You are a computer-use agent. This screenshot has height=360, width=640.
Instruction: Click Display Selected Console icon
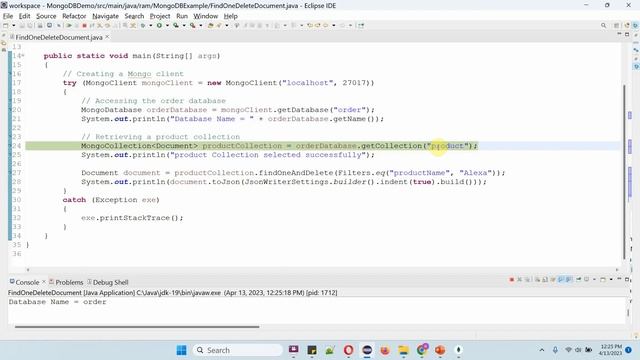[x=587, y=280]
